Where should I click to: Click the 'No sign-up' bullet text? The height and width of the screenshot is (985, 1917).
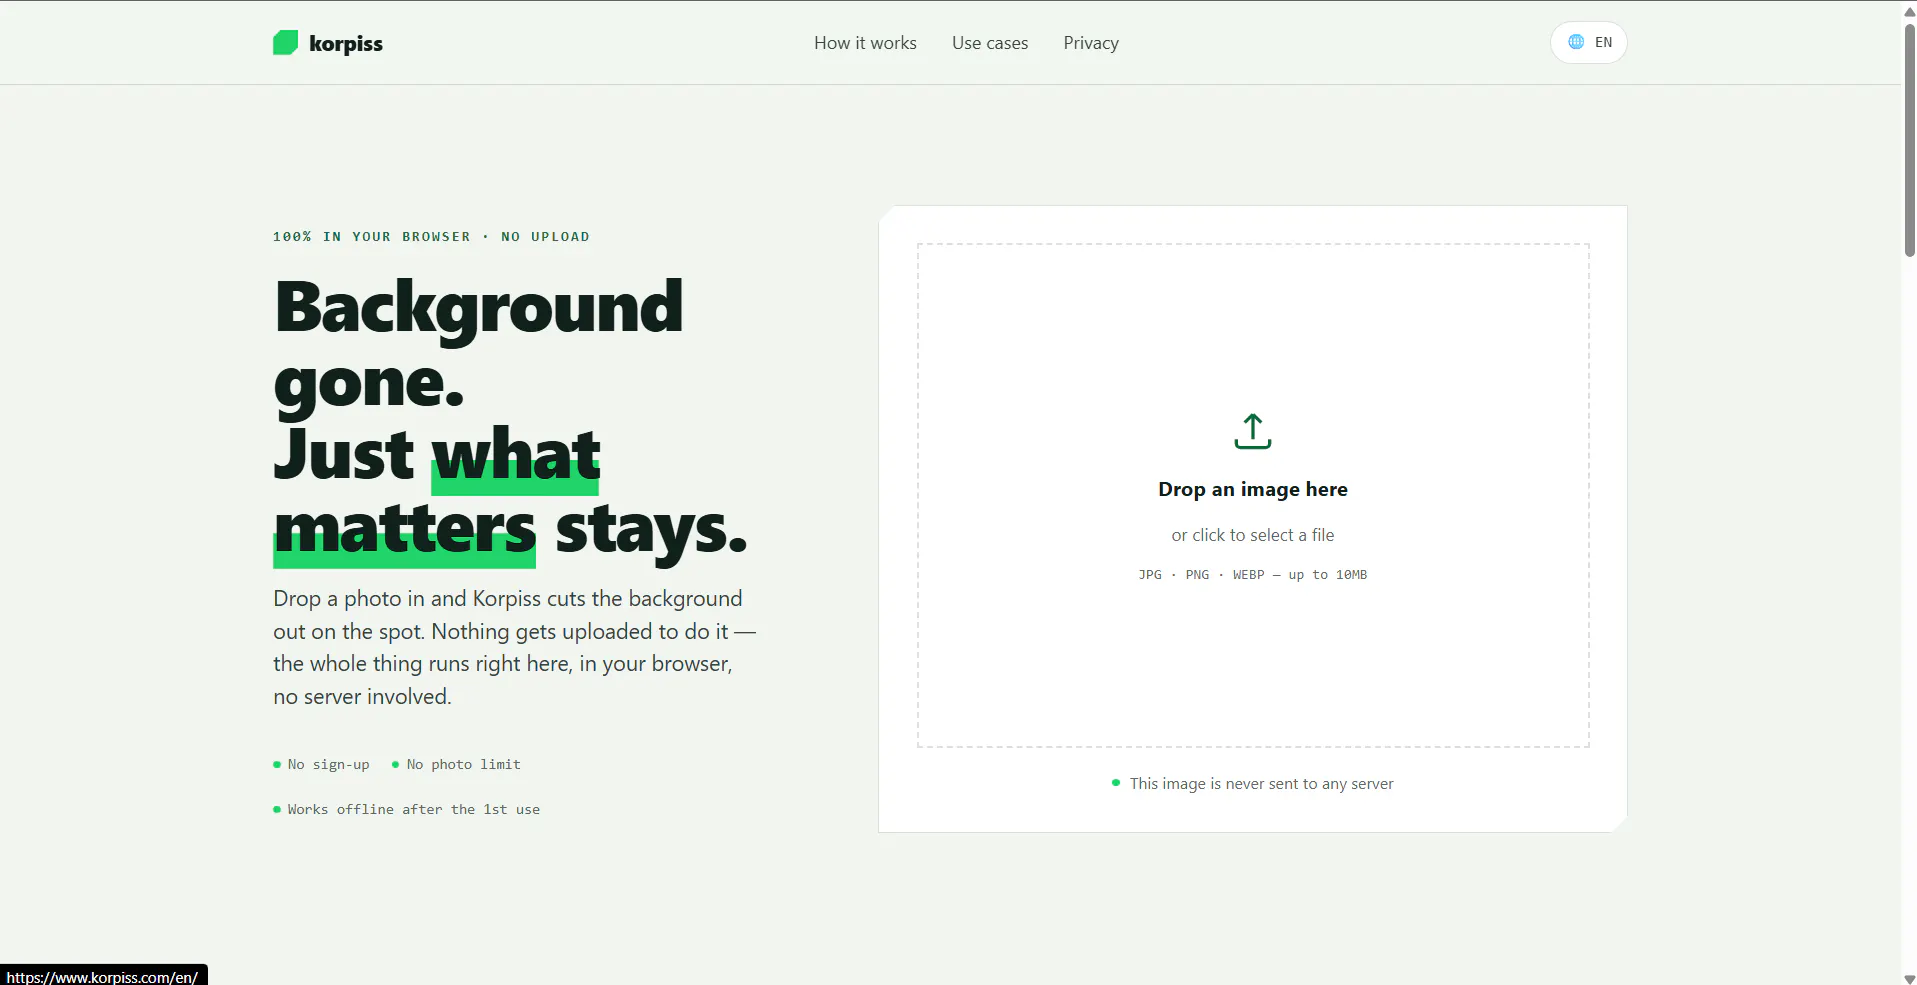[328, 764]
